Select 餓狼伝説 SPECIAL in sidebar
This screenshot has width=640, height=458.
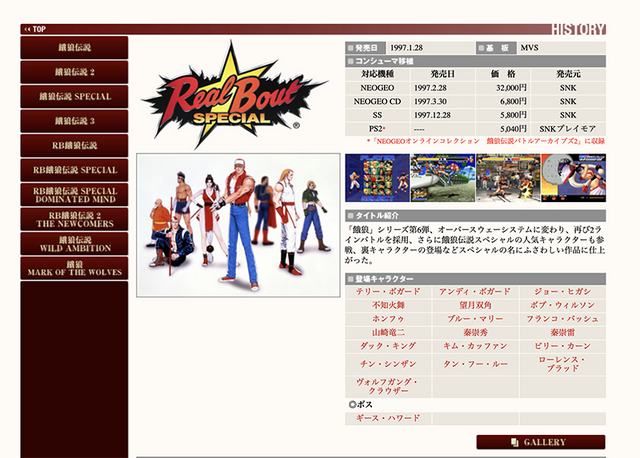[74, 97]
